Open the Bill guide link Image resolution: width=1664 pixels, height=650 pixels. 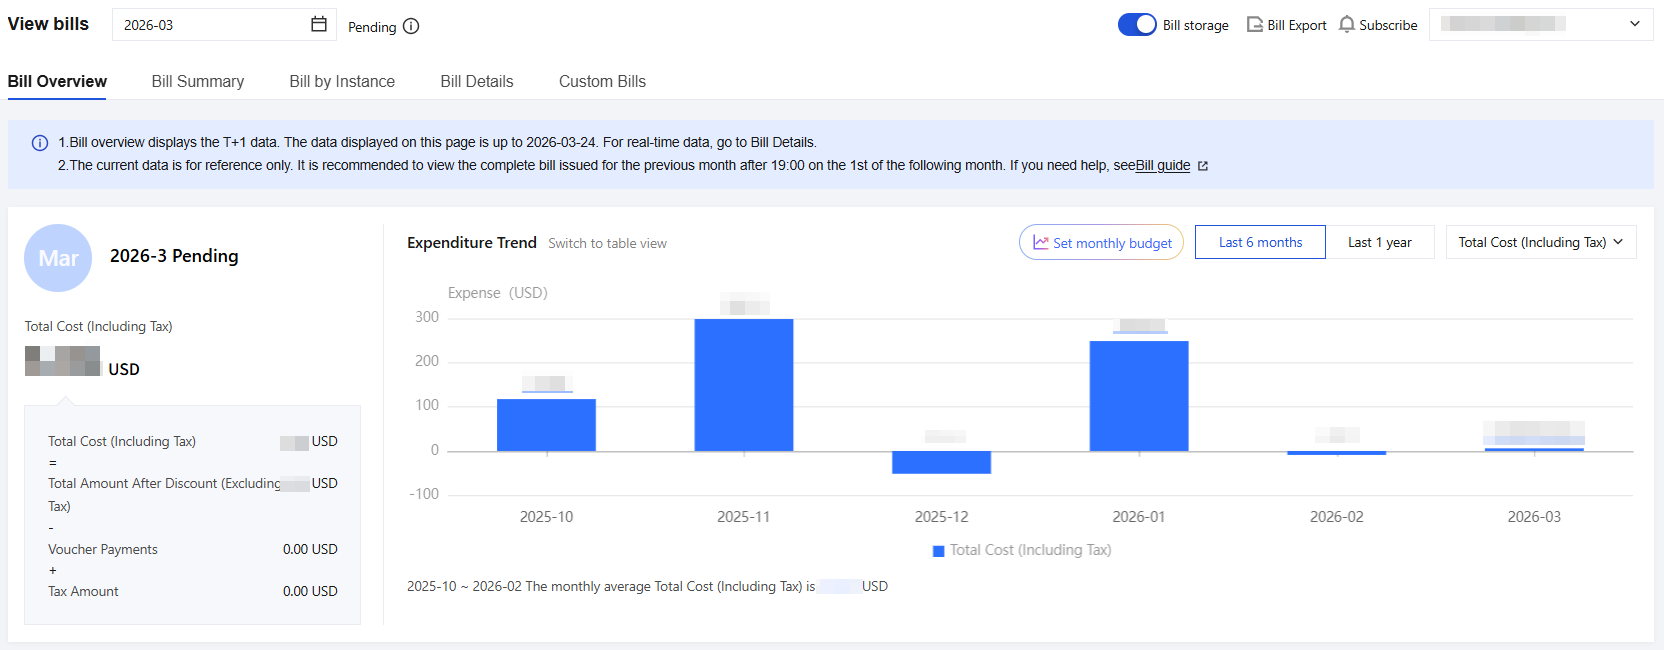click(x=1163, y=166)
